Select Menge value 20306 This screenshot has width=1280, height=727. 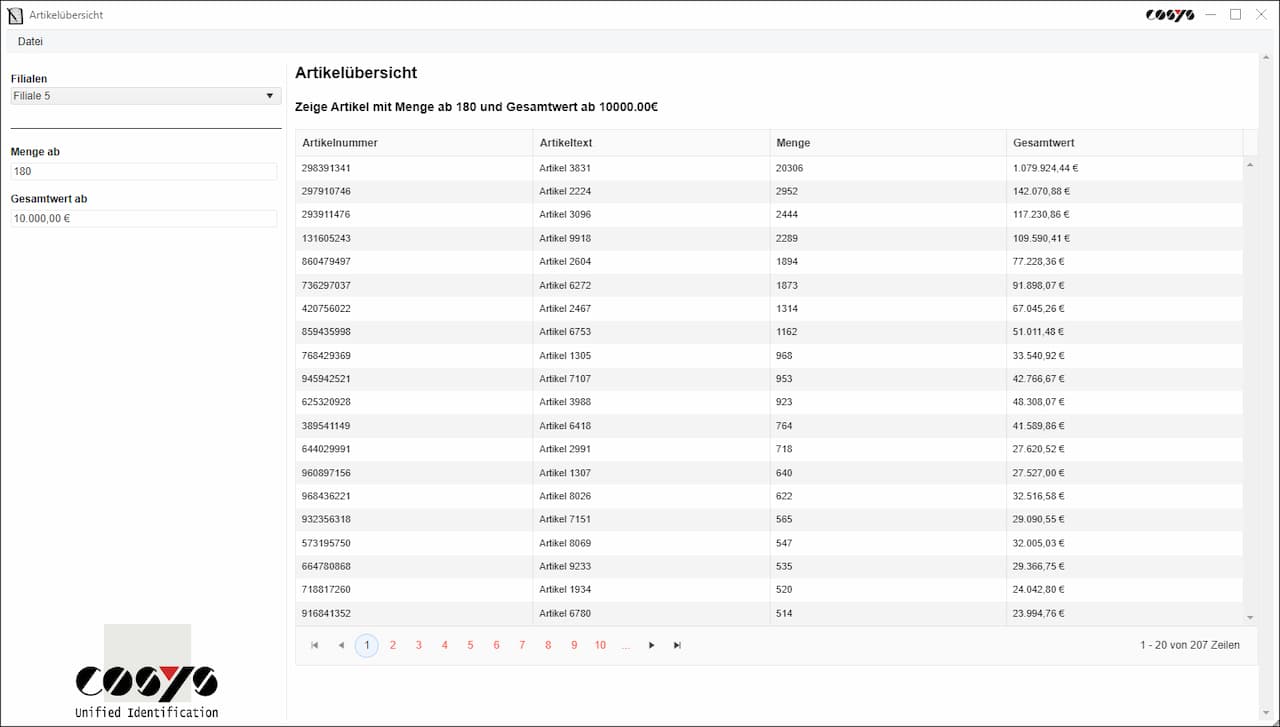point(888,168)
